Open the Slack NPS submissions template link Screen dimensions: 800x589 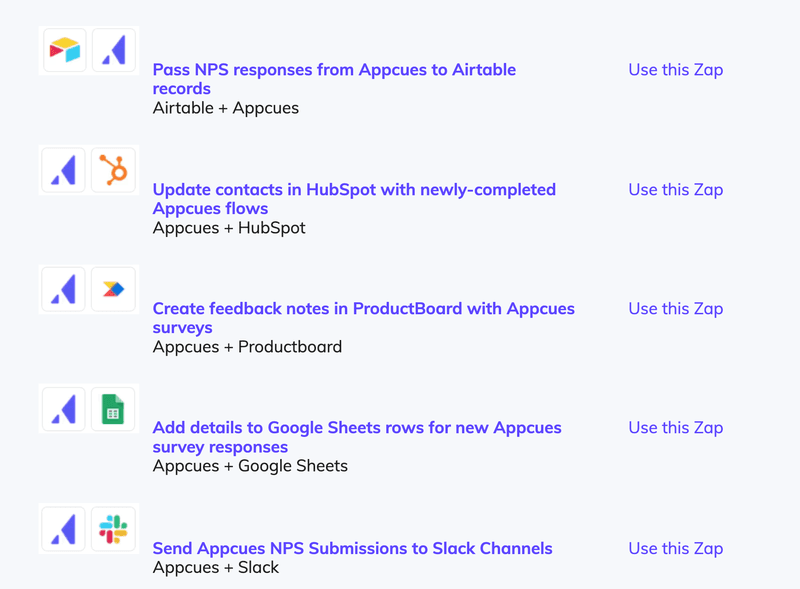(352, 548)
